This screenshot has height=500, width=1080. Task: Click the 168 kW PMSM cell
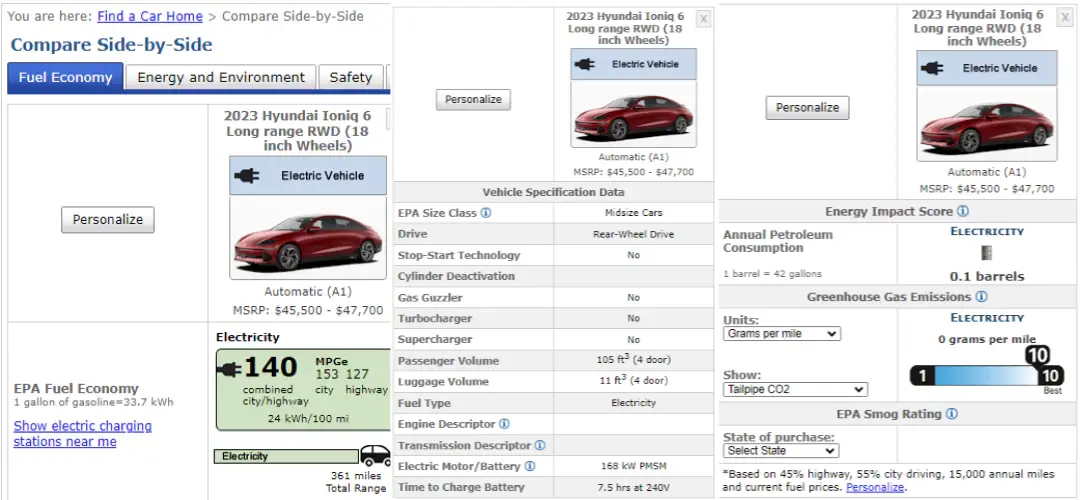click(x=634, y=466)
